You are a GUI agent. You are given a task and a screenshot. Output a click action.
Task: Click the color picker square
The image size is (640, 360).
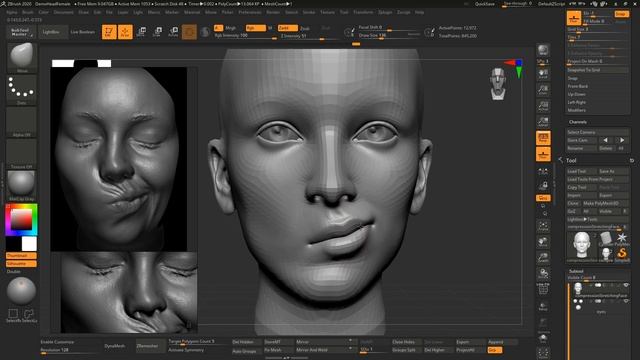pyautogui.click(x=21, y=219)
